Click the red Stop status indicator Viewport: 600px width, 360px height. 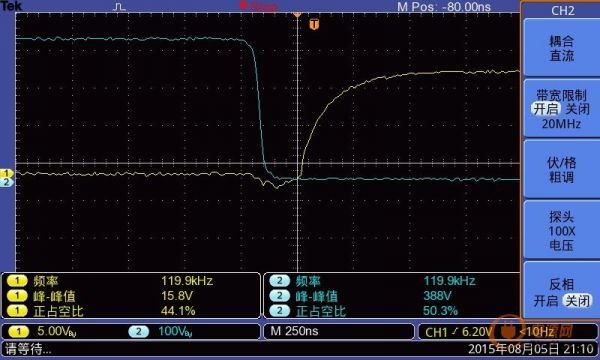[x=259, y=6]
